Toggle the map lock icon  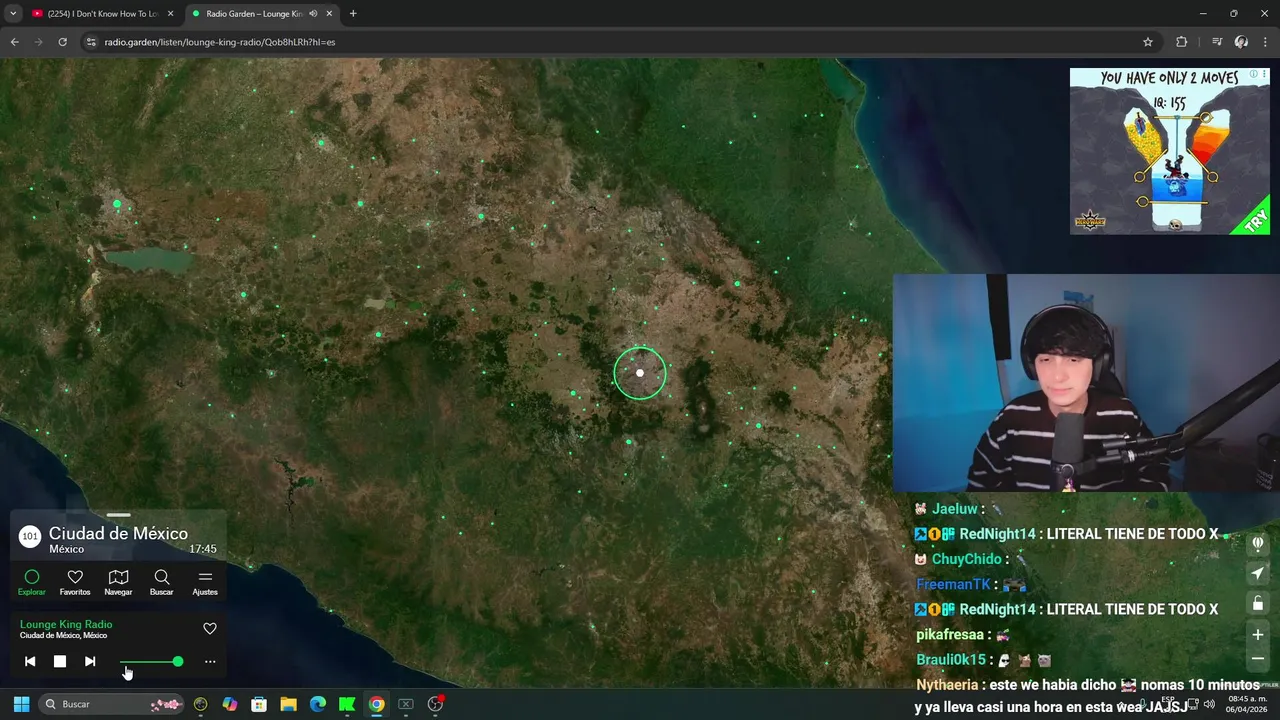[1258, 603]
